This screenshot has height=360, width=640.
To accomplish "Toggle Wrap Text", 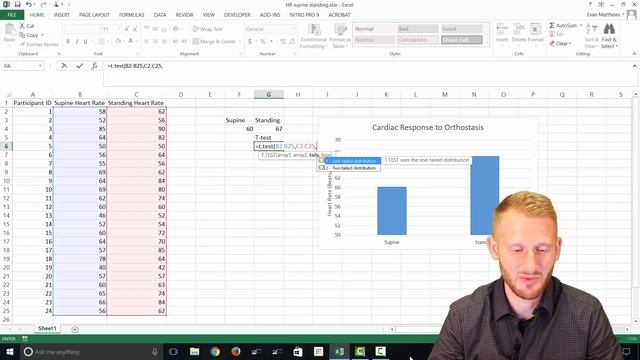I will (x=208, y=29).
